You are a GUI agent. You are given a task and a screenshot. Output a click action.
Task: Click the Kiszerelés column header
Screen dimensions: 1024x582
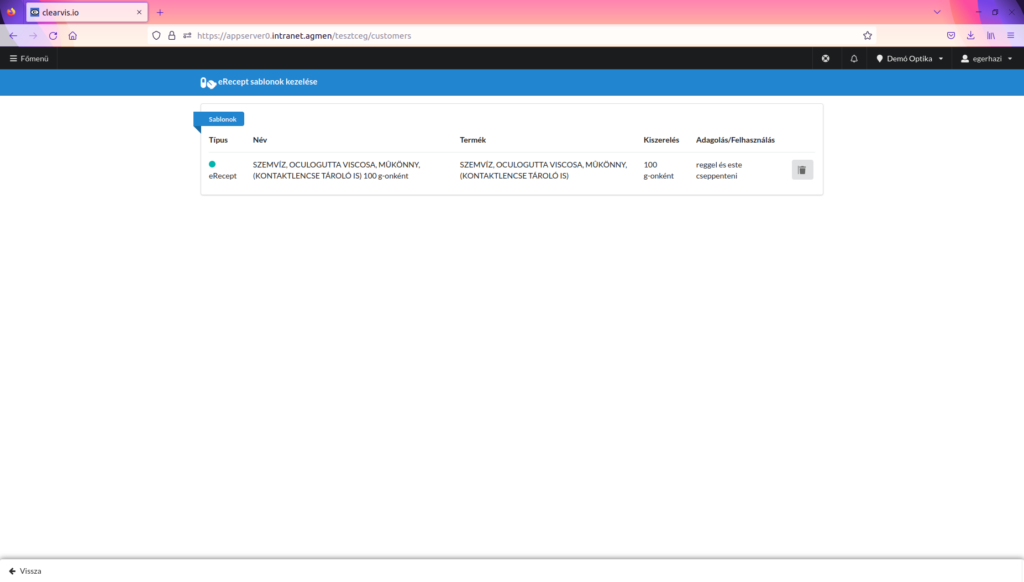tap(661, 140)
